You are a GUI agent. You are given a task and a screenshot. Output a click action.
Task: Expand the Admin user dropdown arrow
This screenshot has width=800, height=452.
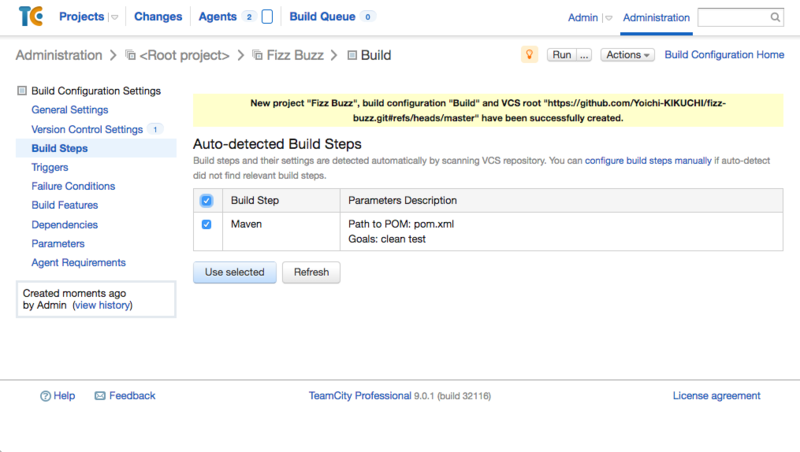(608, 18)
